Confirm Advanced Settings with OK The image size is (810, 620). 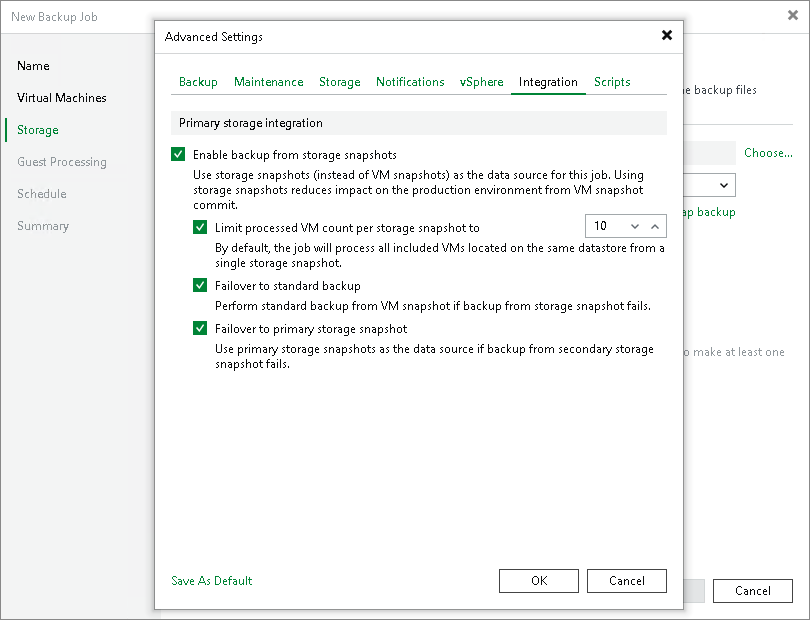pyautogui.click(x=539, y=581)
